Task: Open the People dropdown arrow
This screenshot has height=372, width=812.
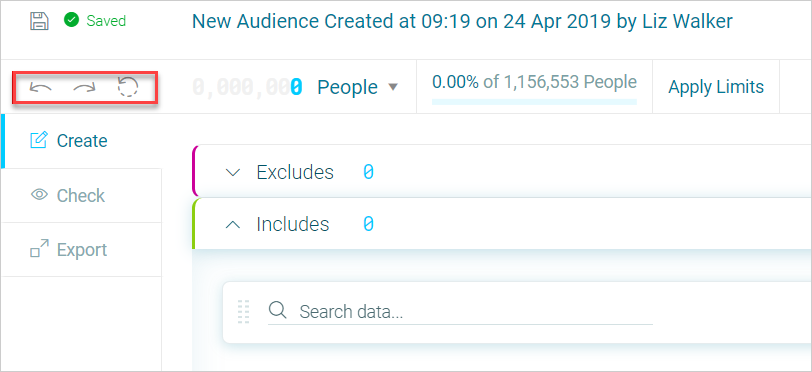Action: (393, 87)
